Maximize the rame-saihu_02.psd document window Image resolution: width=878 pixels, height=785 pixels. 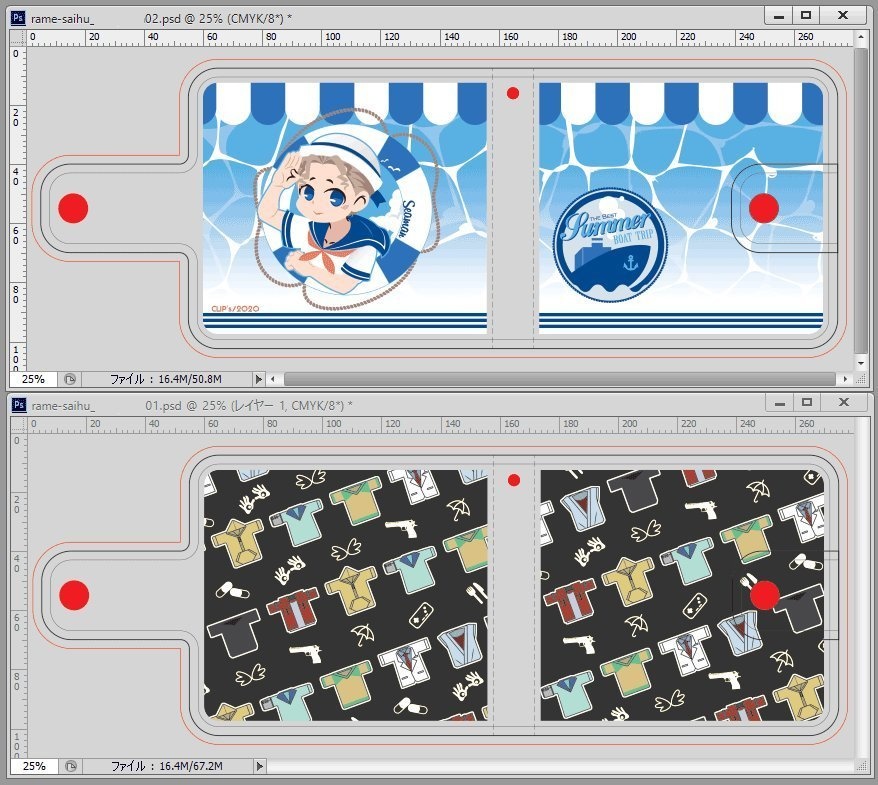click(804, 15)
